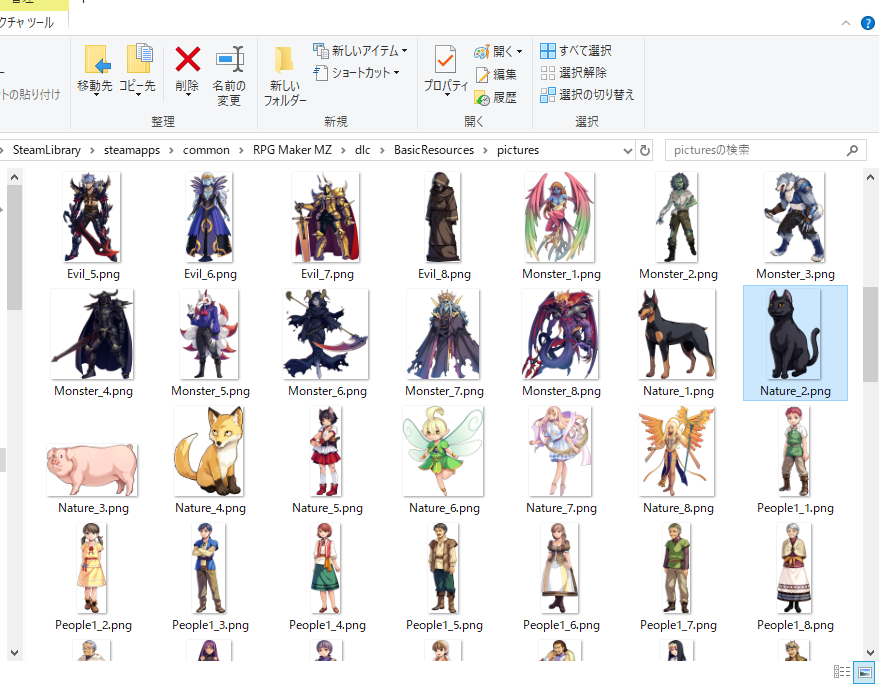
Task: Navigate to BasicResources in the breadcrumb
Action: [434, 150]
